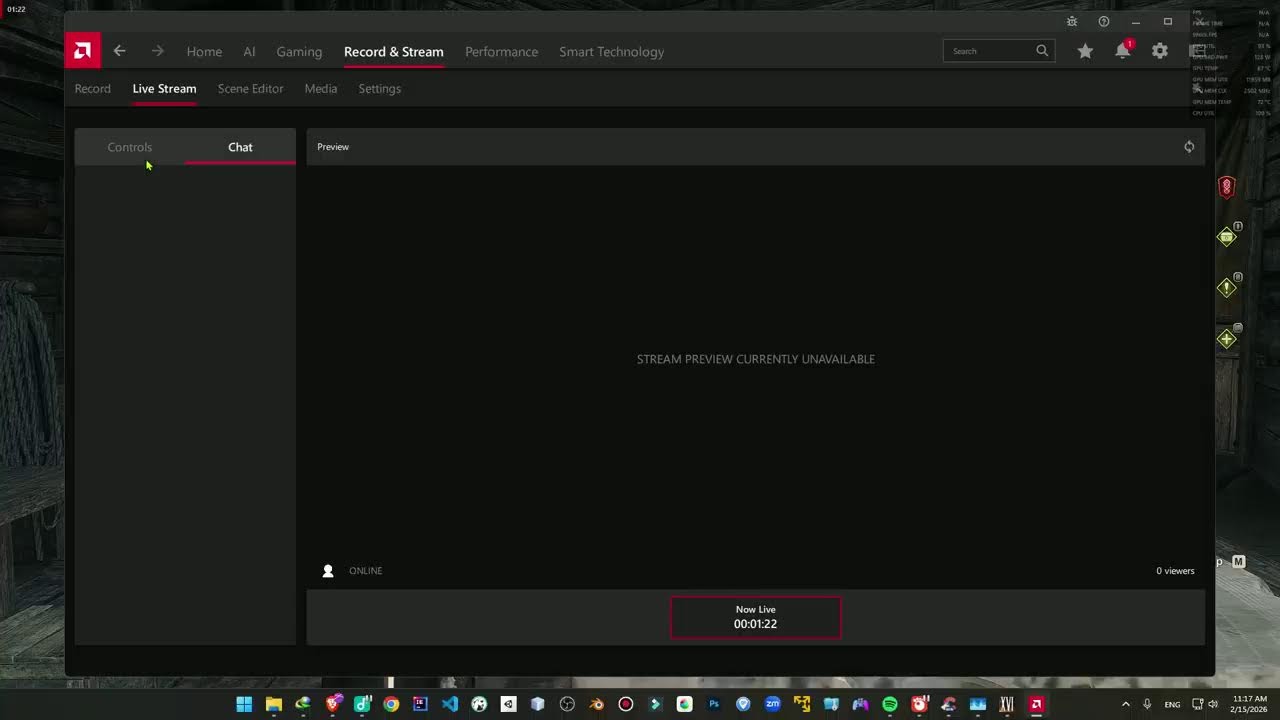This screenshot has height=720, width=1280.
Task: Launch Brave browser from taskbar
Action: coord(333,704)
